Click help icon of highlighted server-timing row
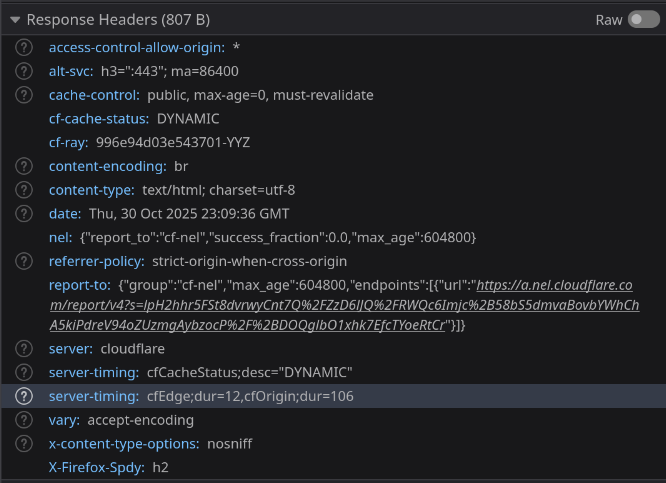 coord(24,396)
